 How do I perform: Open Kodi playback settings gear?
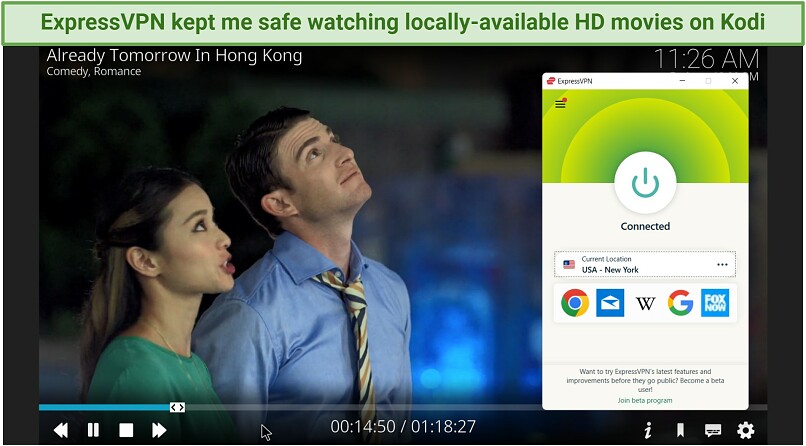(x=745, y=430)
